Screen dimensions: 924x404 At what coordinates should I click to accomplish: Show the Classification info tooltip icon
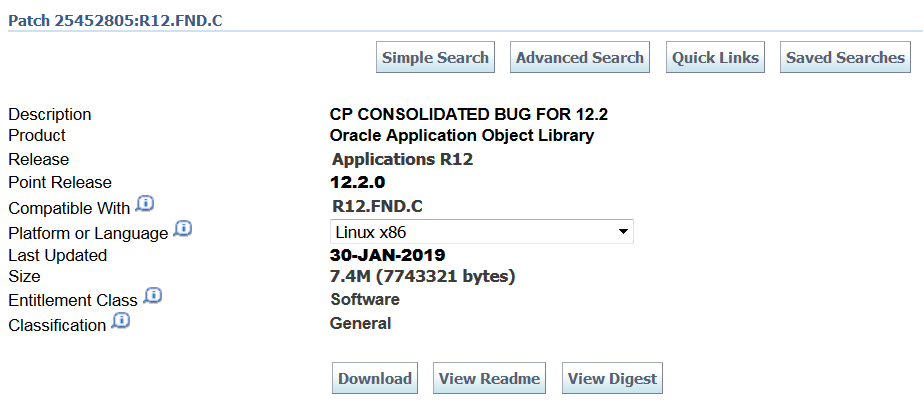click(121, 321)
